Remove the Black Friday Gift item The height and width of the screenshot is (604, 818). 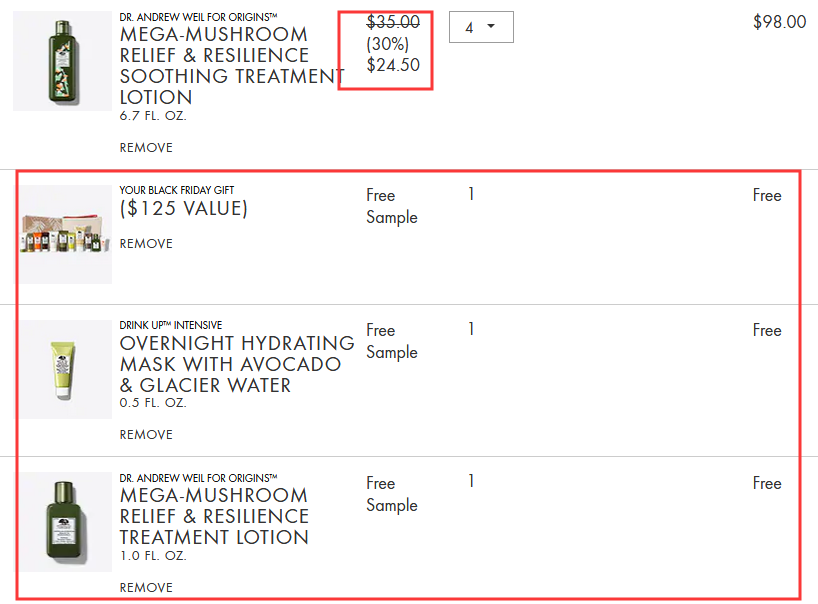[x=146, y=244]
